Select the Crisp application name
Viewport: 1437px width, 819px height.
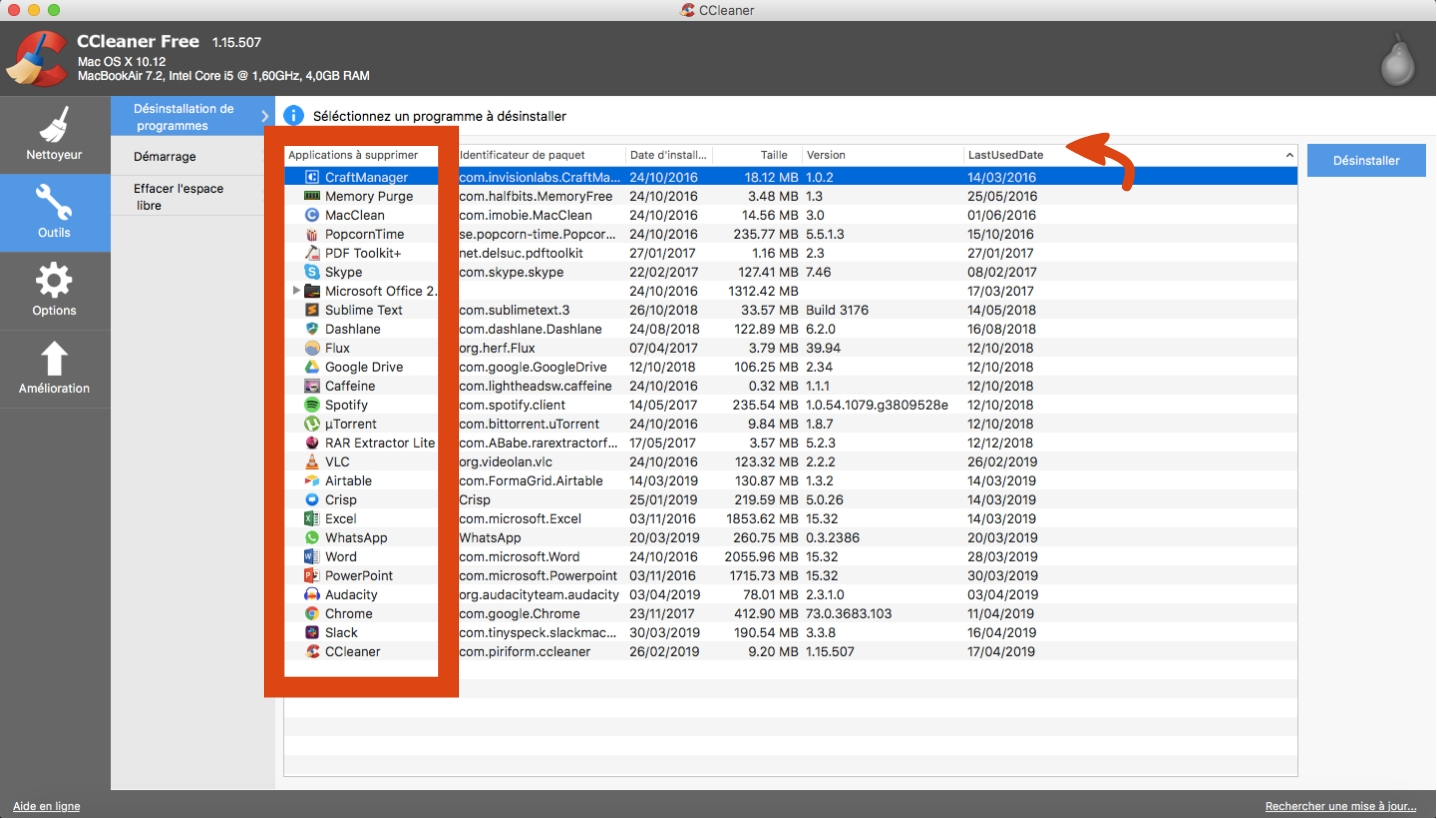(x=341, y=500)
